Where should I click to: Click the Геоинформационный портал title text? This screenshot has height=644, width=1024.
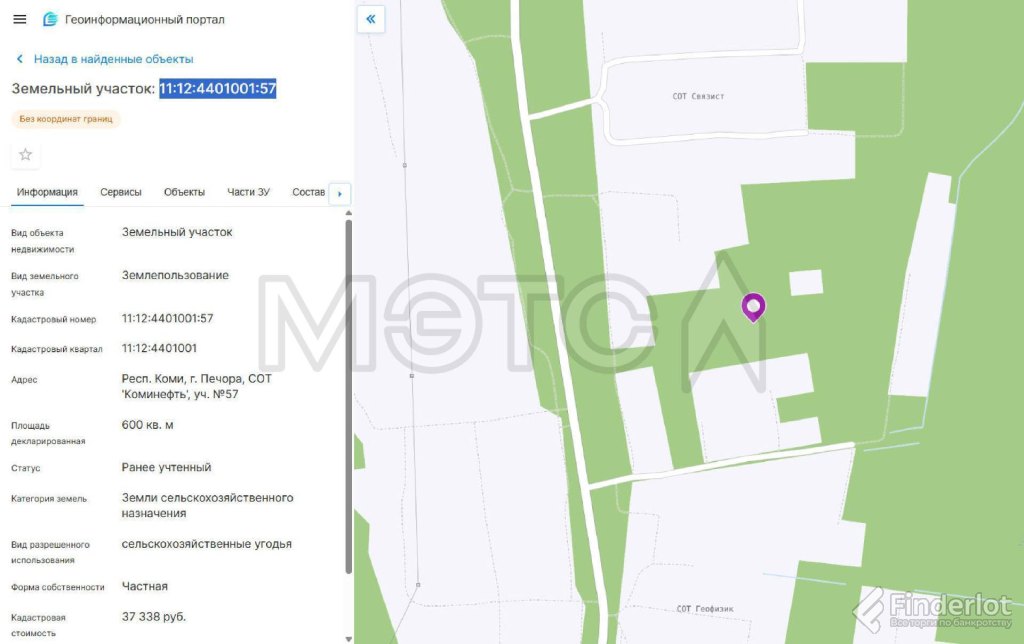[x=145, y=20]
